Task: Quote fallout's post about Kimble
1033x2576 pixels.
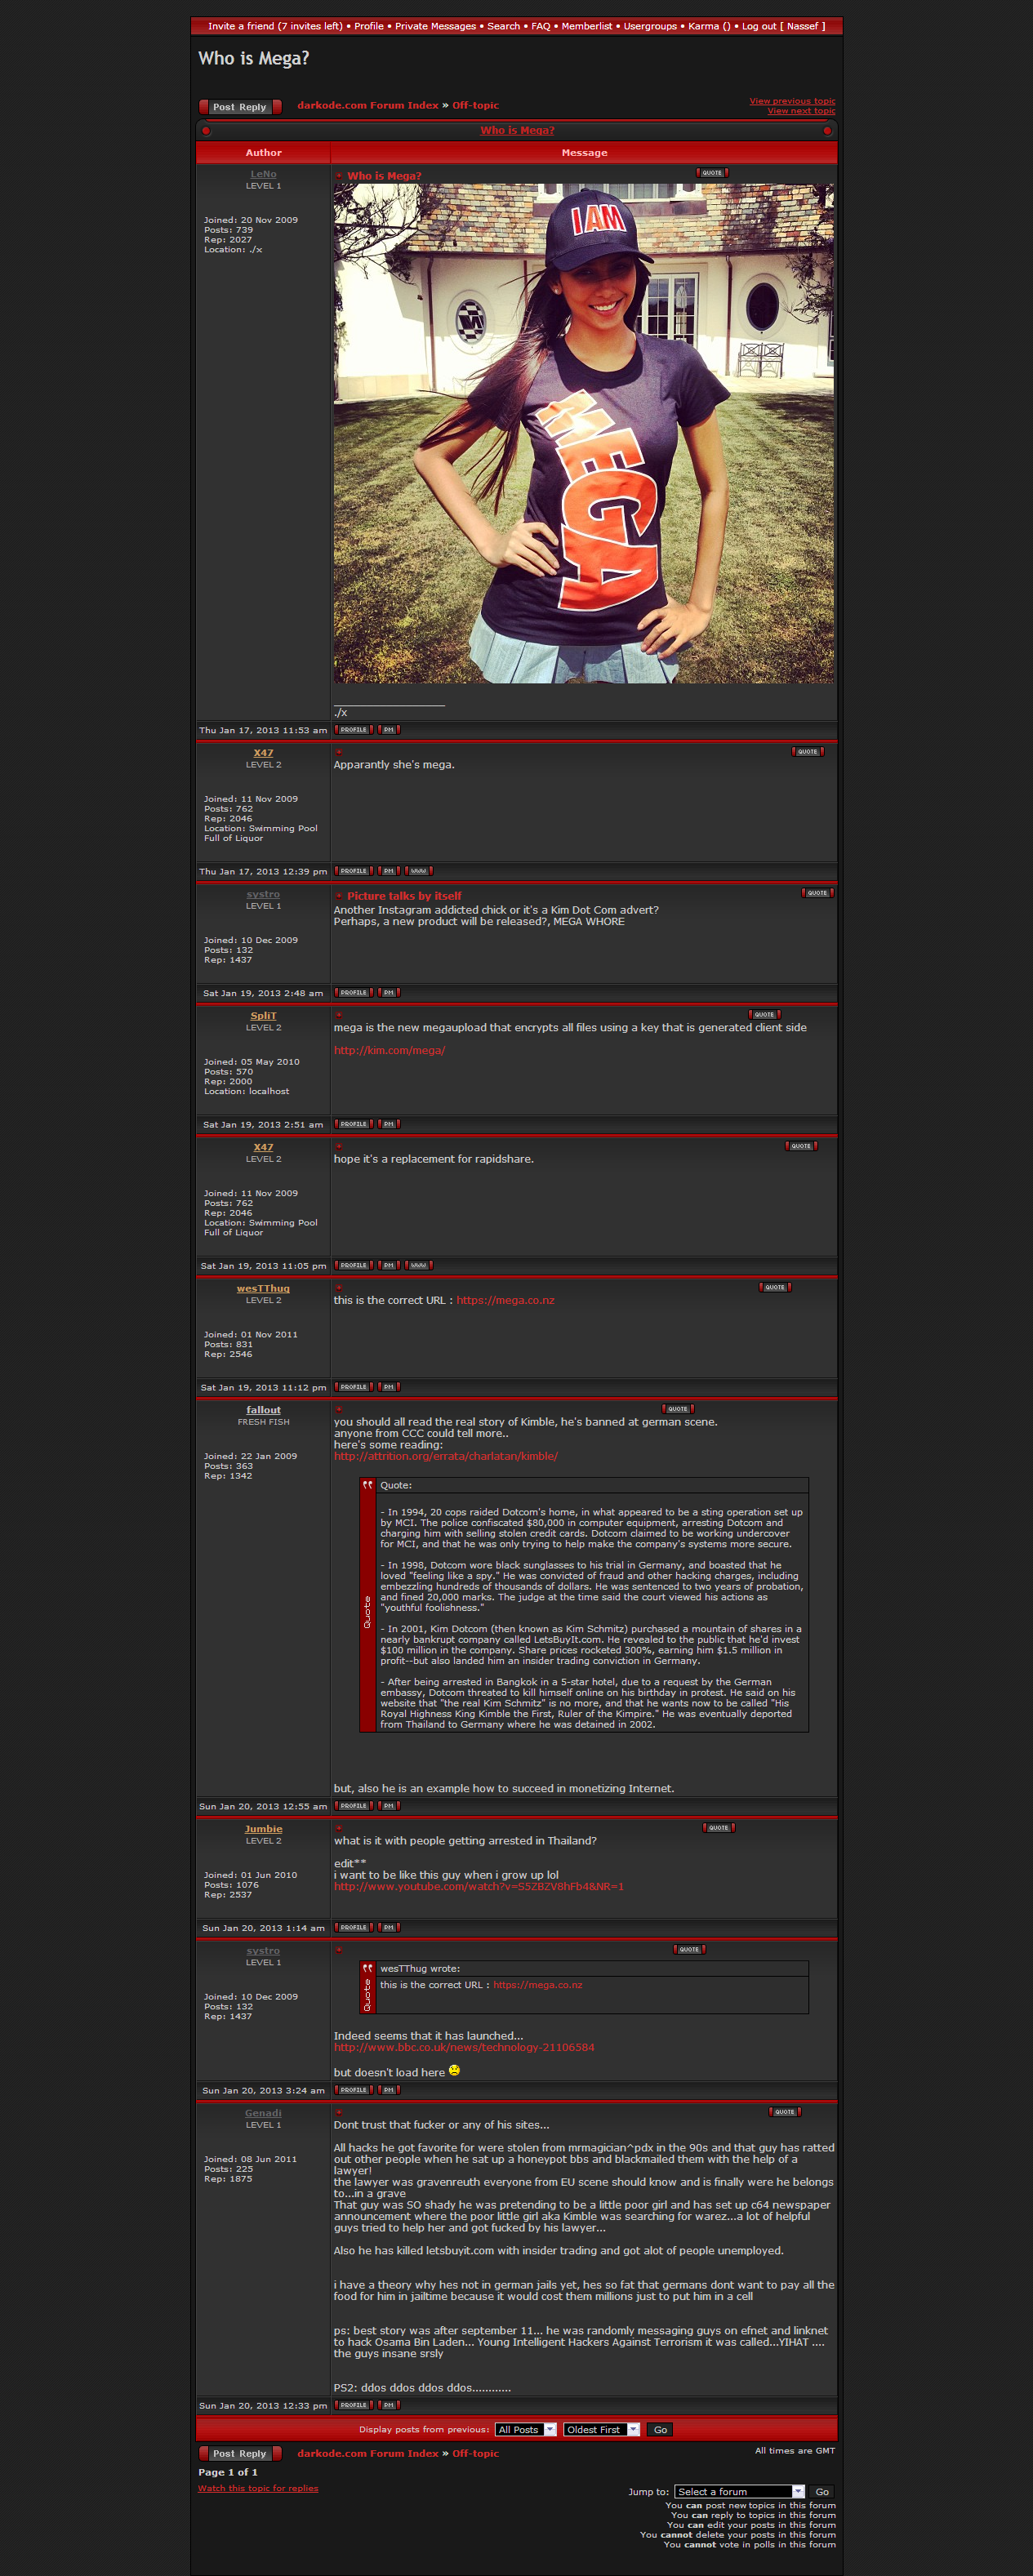Action: pos(677,1409)
